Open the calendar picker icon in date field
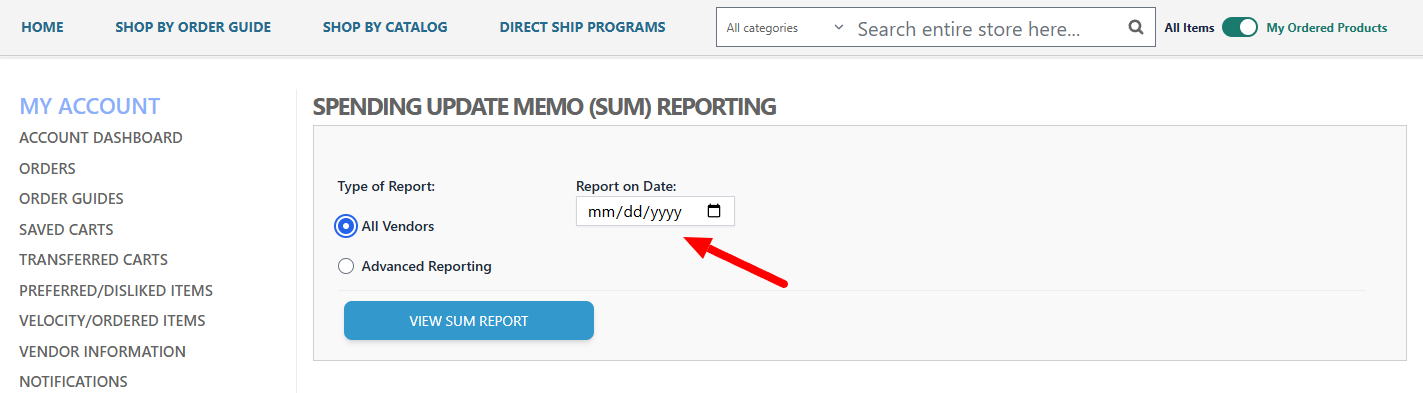 714,212
